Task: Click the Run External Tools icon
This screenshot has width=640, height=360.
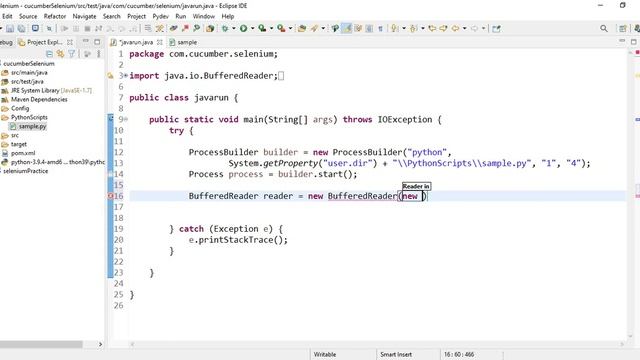Action: tap(281, 29)
